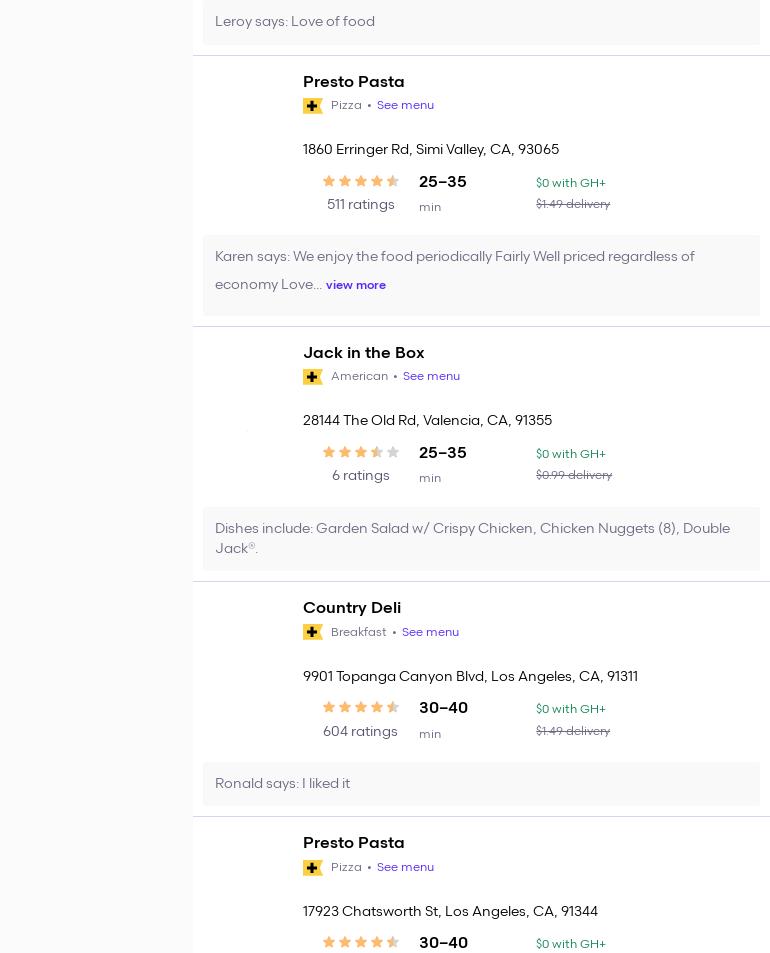Screen dimensions: 770x953
Task: Open the Country Deli restaurant title
Action: (352, 608)
